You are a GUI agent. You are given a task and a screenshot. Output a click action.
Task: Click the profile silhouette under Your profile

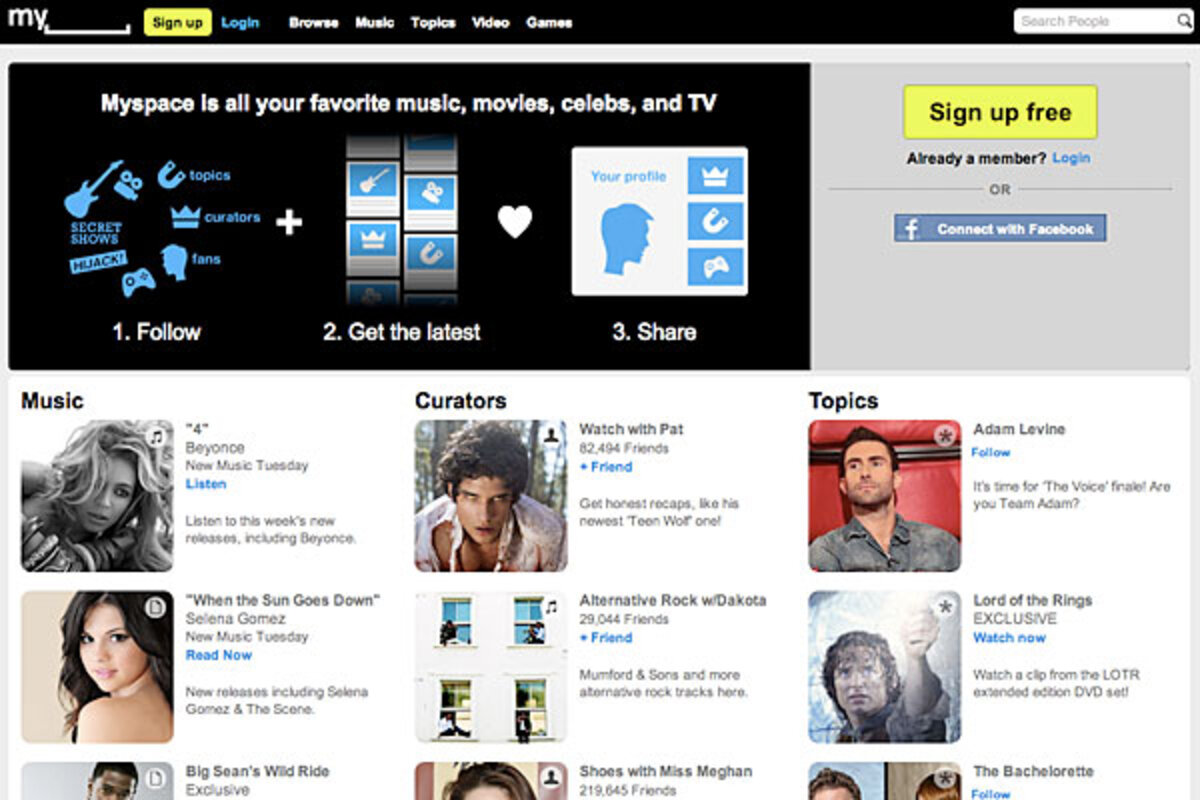627,239
